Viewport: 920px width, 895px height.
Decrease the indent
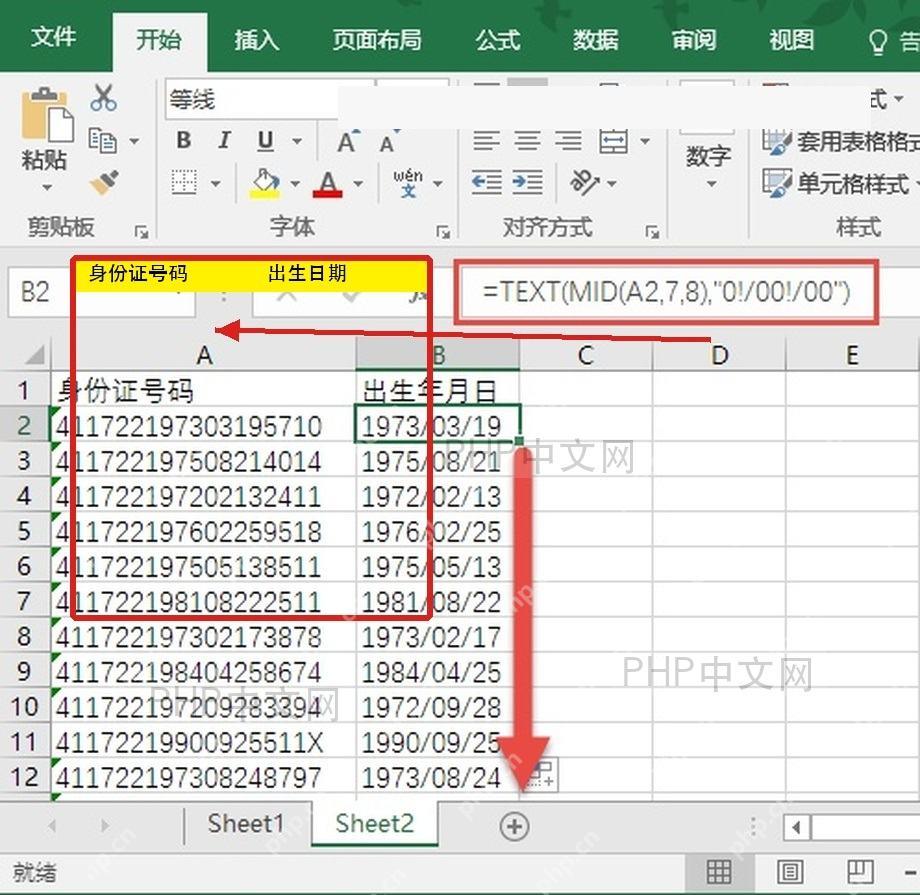(x=486, y=183)
